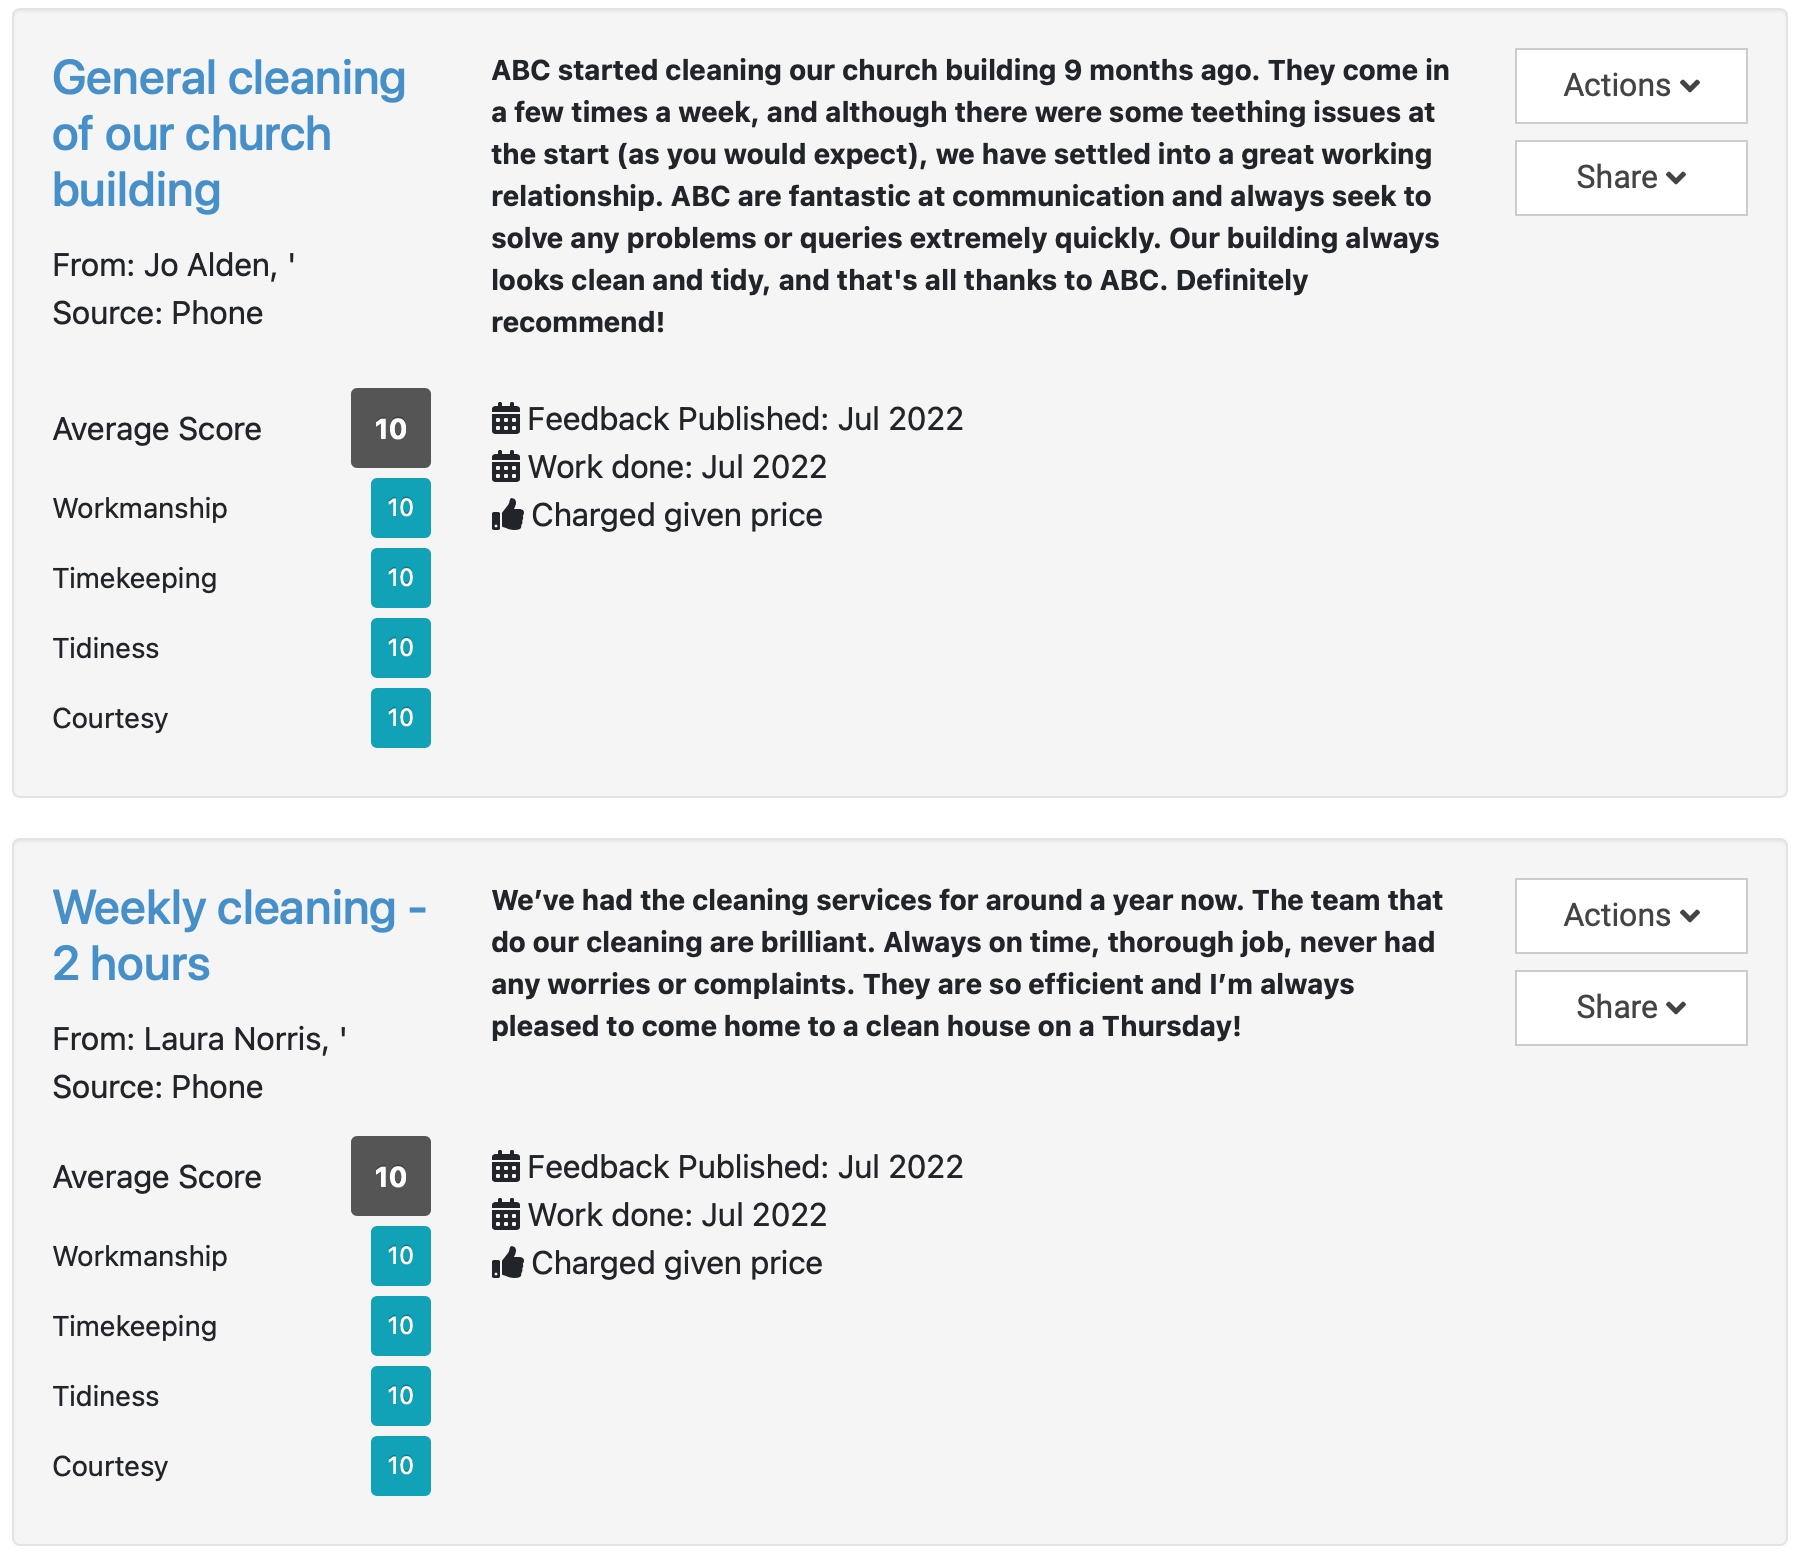Open 'Weekly cleaning - 2 hours' review link
The height and width of the screenshot is (1562, 1802).
[238, 936]
